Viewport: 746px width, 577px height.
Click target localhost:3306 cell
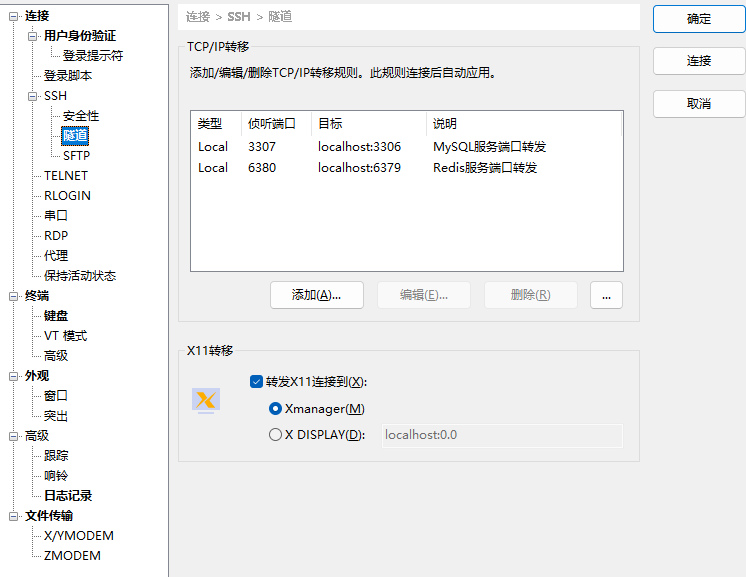pyautogui.click(x=359, y=147)
